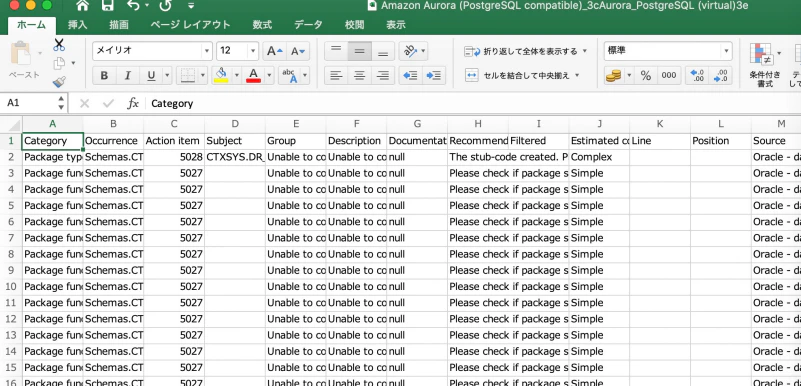Viewport: 801px width, 386px height.
Task: Switch to 校閲 tab
Action: coord(355,25)
